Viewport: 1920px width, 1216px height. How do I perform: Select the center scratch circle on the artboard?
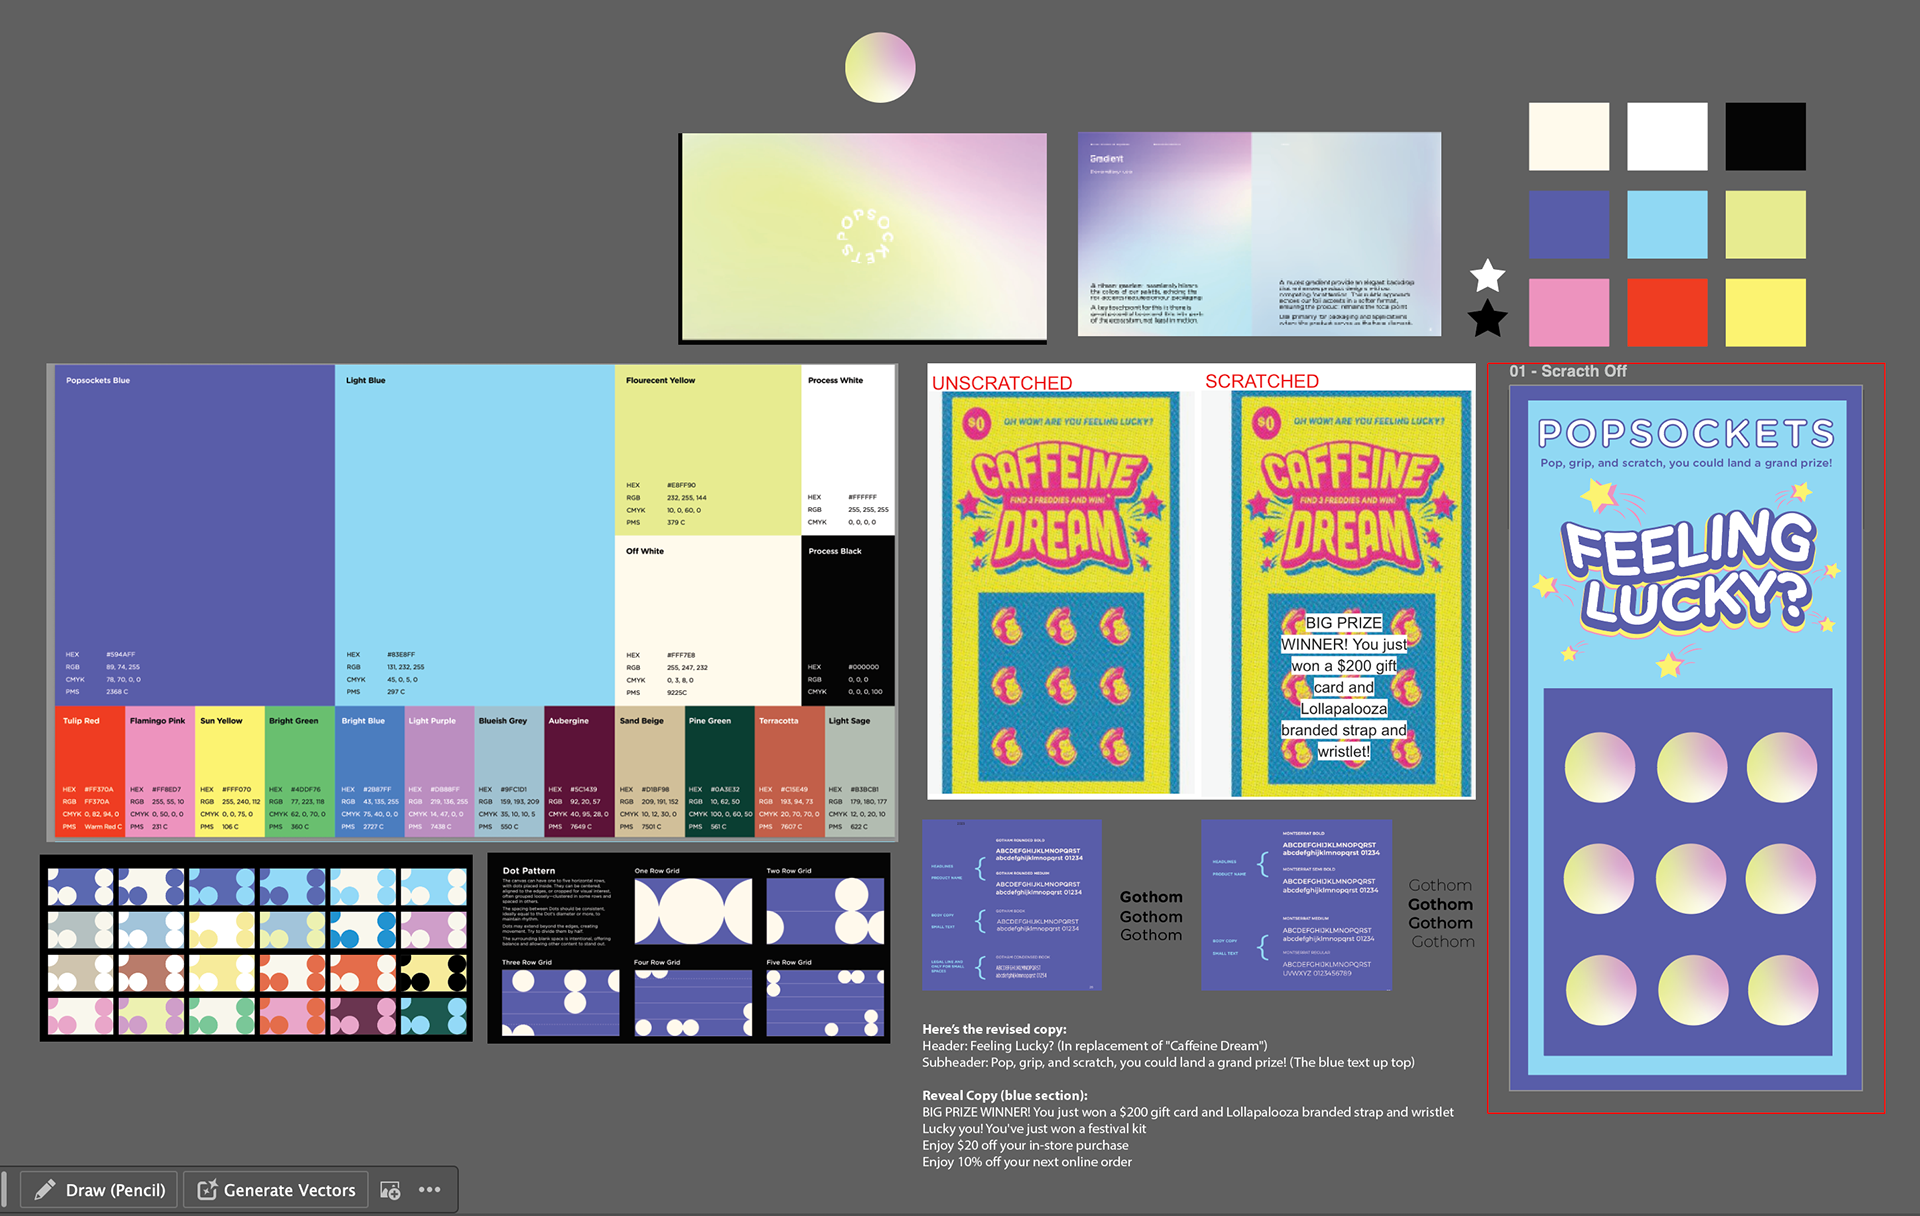click(x=1691, y=879)
